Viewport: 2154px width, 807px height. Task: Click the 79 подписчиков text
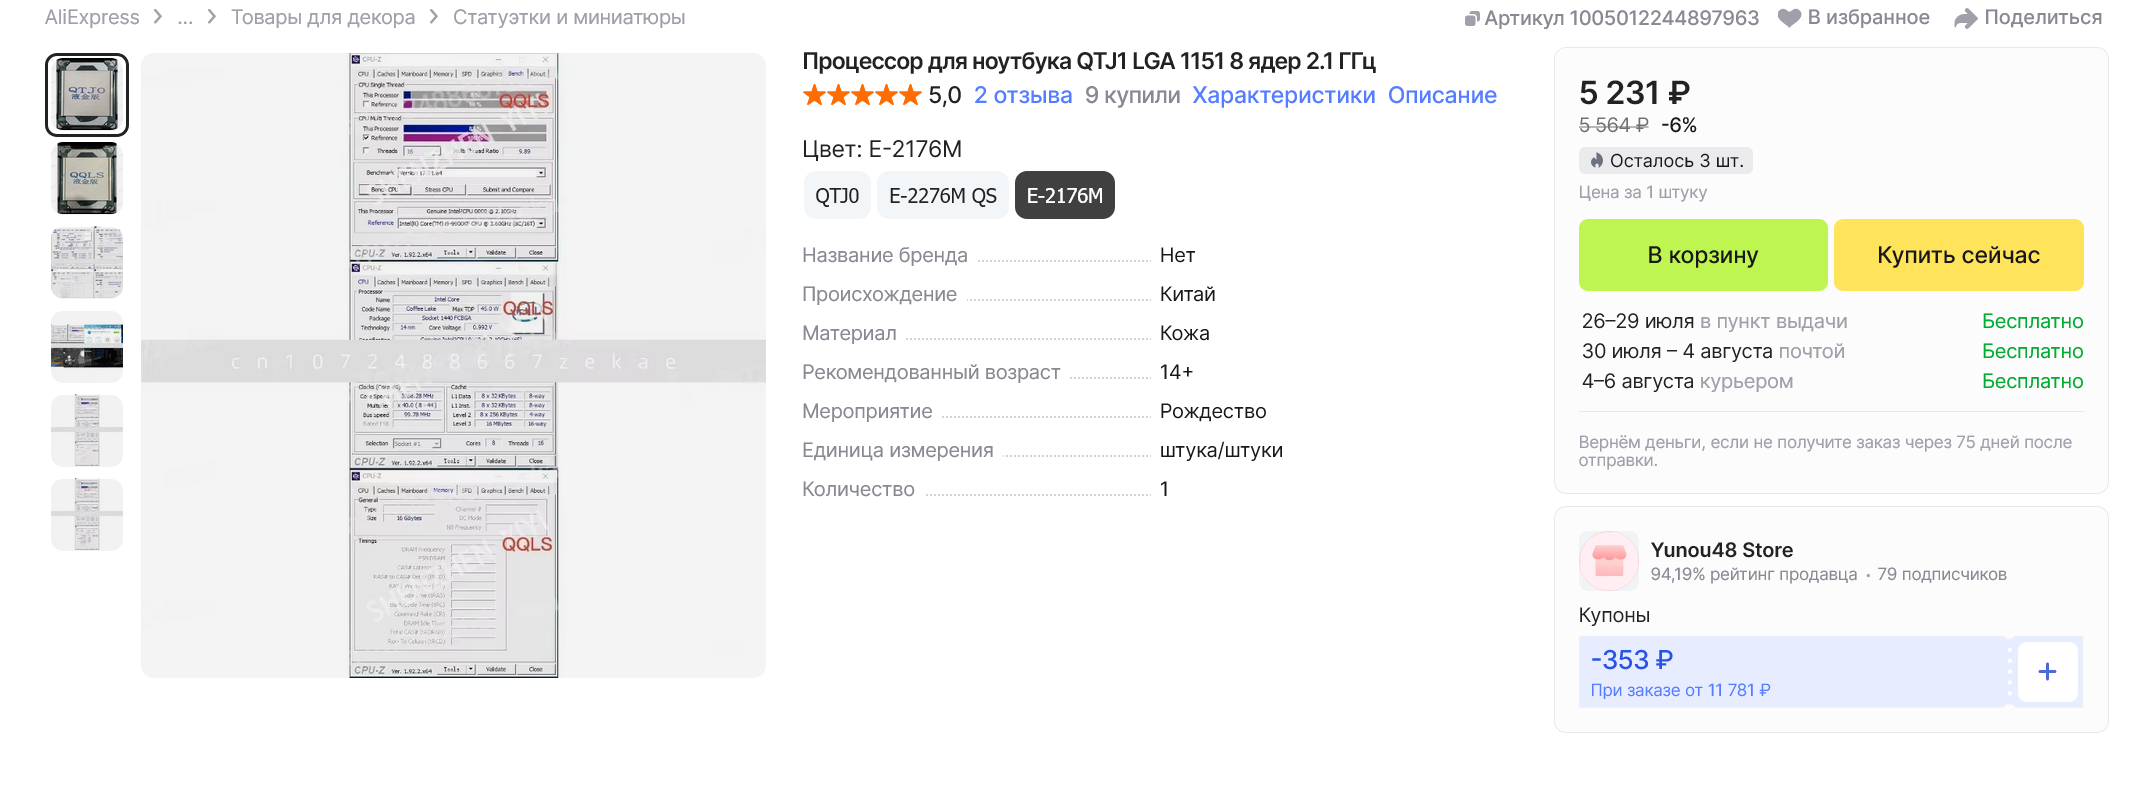tap(1941, 574)
